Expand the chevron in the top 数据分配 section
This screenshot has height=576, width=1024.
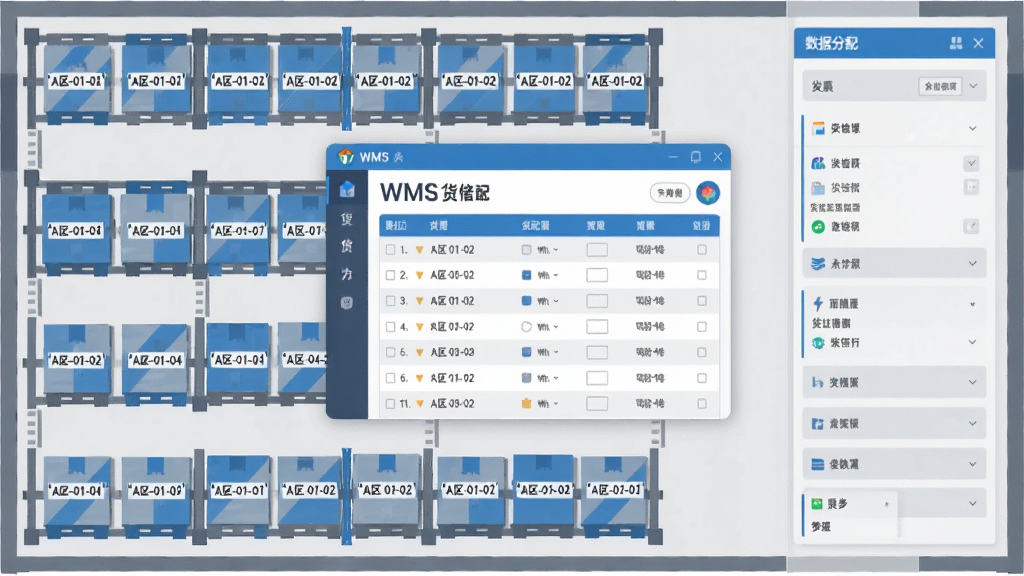tap(973, 86)
